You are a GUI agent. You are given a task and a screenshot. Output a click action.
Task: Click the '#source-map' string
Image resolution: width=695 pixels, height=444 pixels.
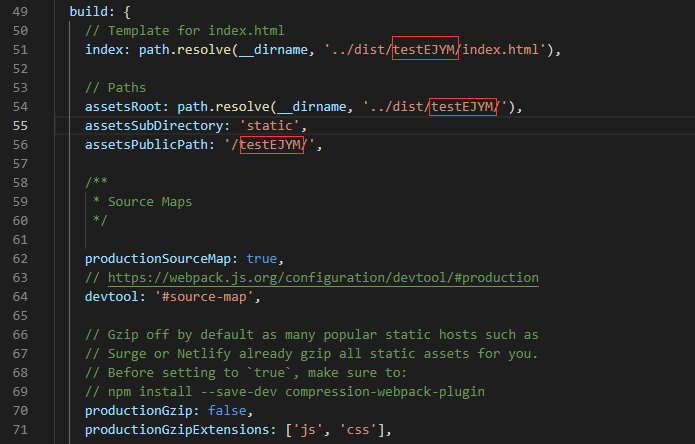pos(204,297)
